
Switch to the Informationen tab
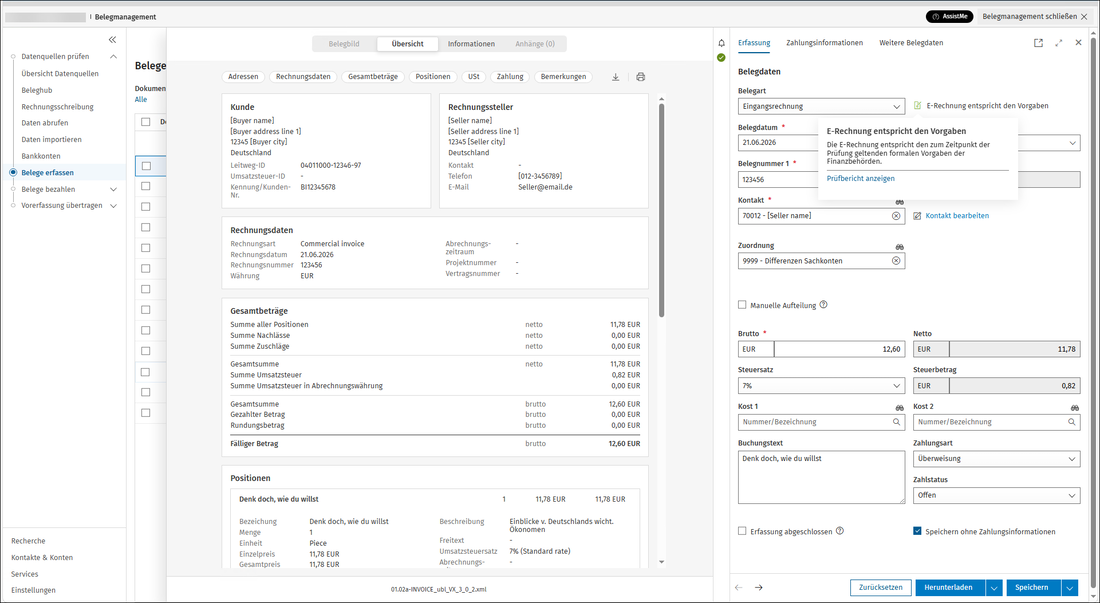click(471, 44)
